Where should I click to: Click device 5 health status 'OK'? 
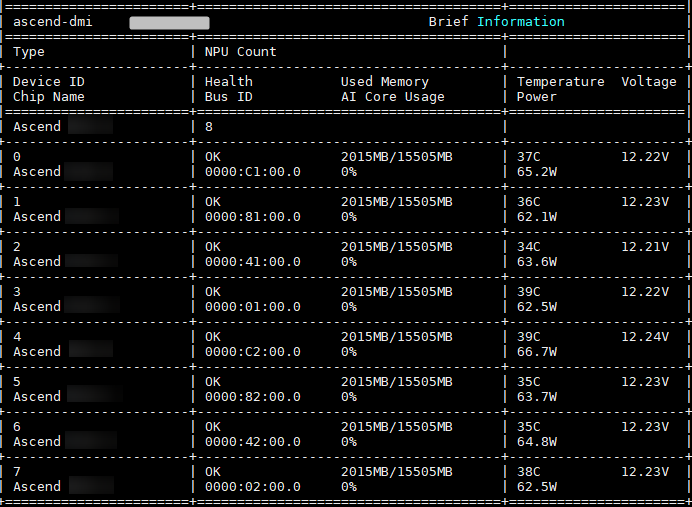[x=213, y=382]
